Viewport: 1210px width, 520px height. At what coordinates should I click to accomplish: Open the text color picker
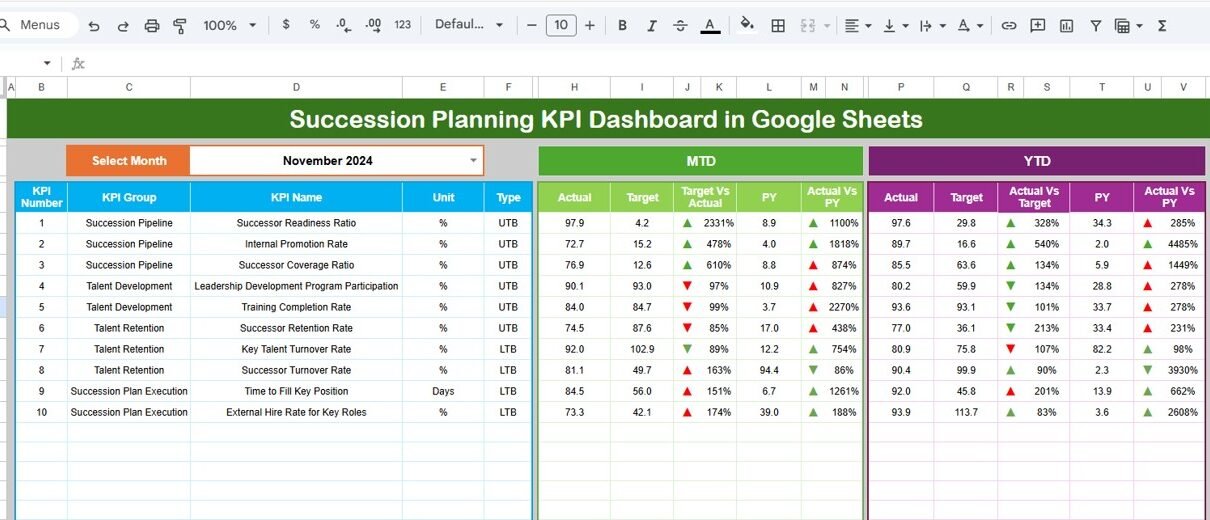[710, 25]
